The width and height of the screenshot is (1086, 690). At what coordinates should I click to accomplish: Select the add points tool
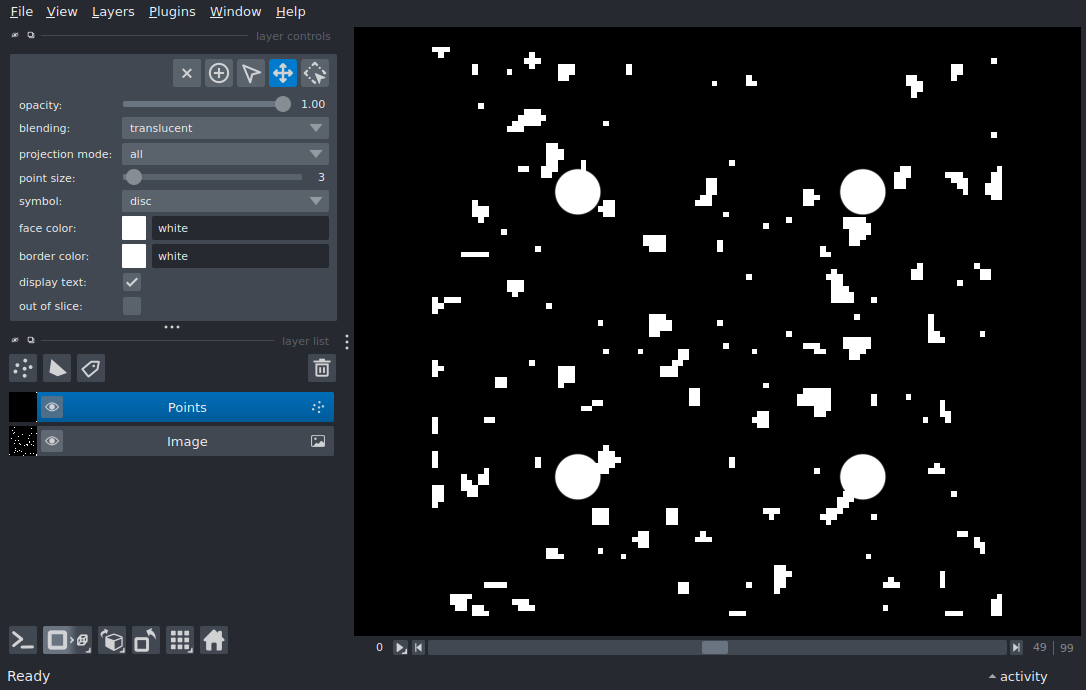(x=219, y=73)
